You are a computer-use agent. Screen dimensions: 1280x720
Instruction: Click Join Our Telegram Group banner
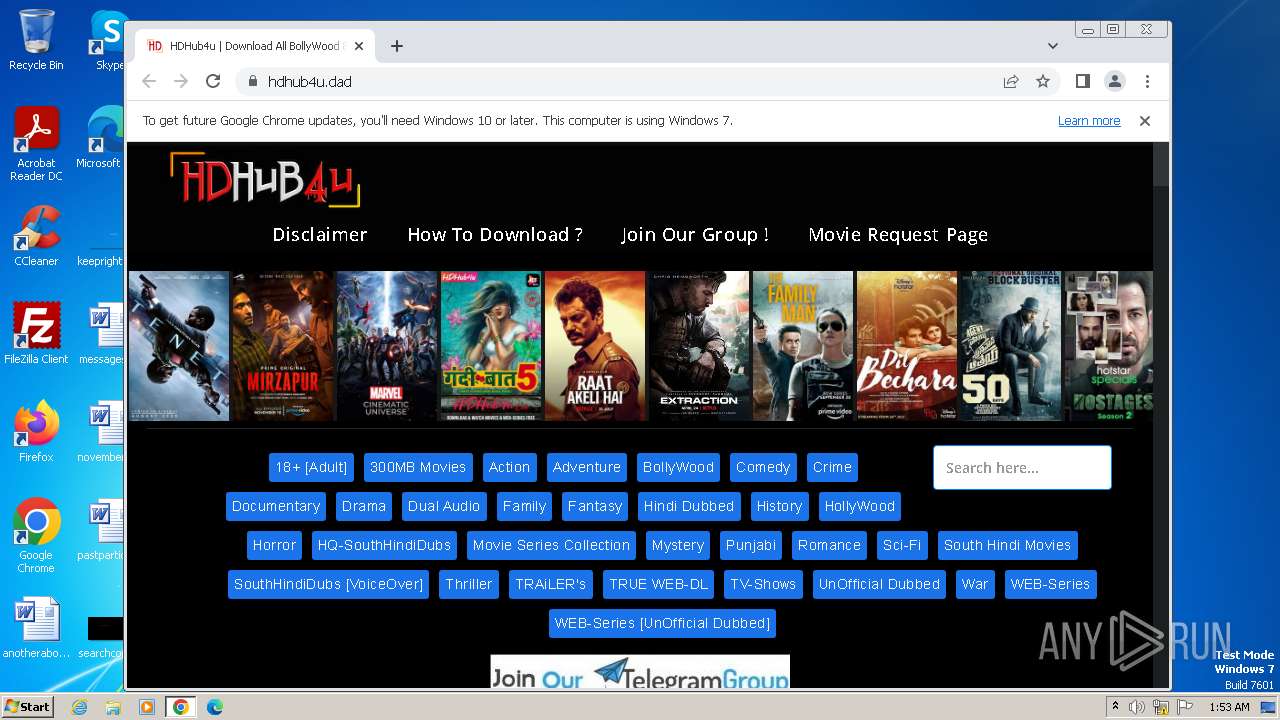click(640, 672)
